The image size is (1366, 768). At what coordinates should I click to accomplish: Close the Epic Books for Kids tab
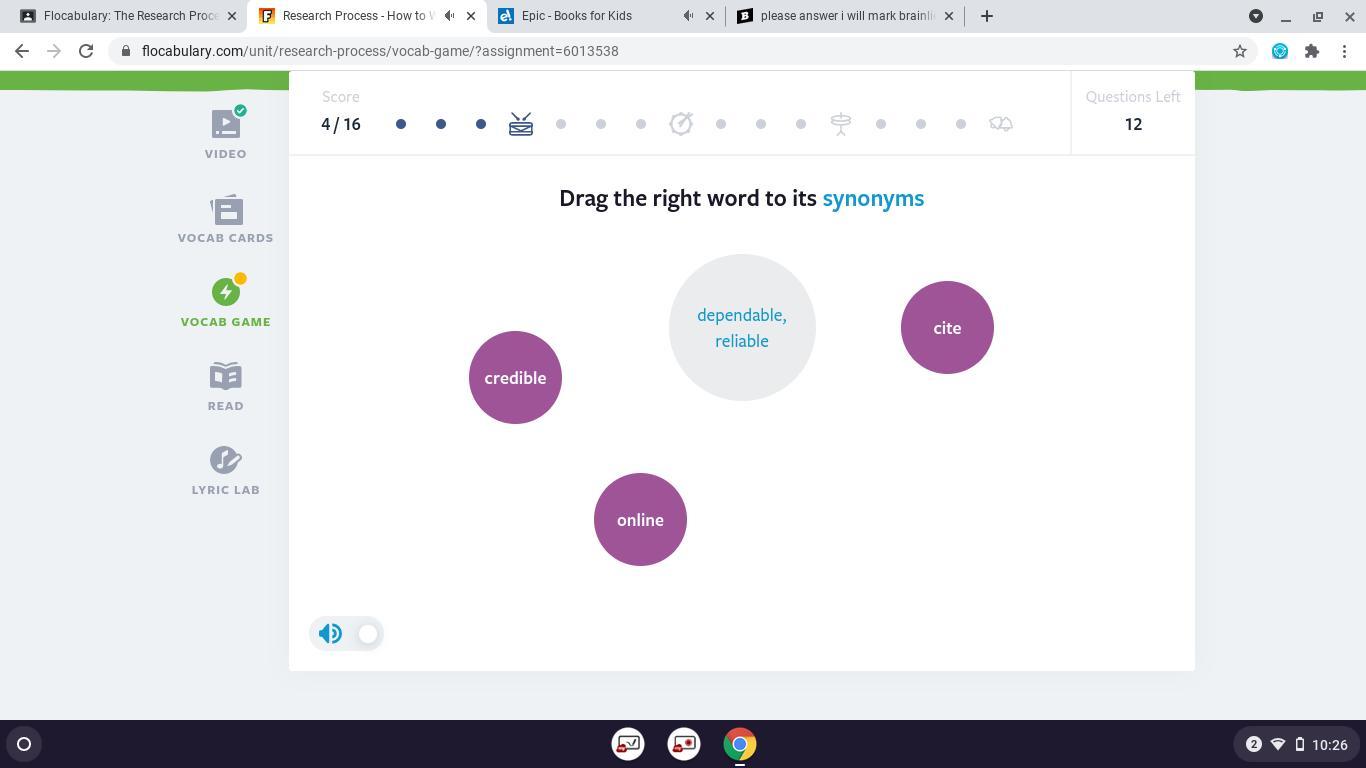pyautogui.click(x=711, y=16)
